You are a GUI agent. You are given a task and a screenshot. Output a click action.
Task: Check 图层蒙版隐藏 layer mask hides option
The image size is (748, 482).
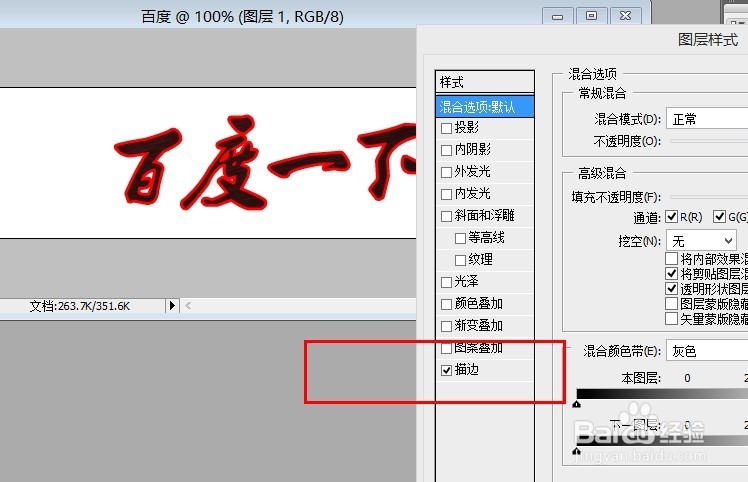672,304
